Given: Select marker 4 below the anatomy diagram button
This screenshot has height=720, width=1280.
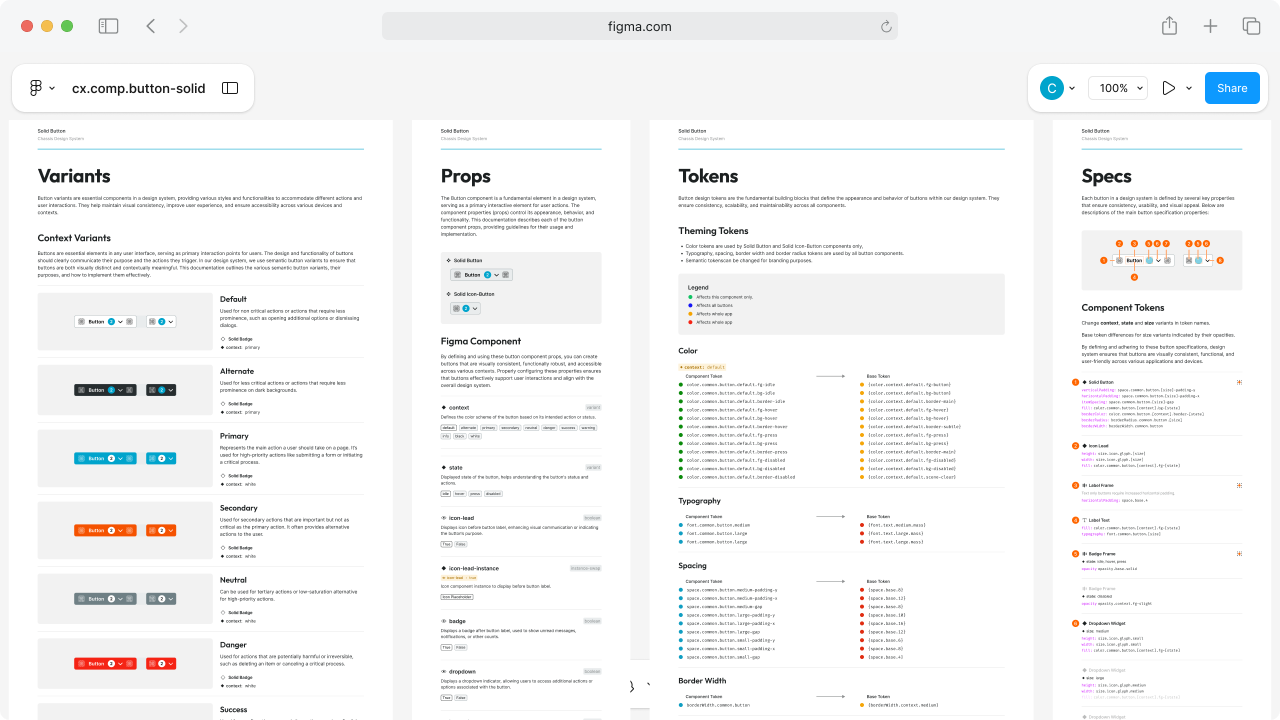Looking at the screenshot, I should coord(1134,277).
